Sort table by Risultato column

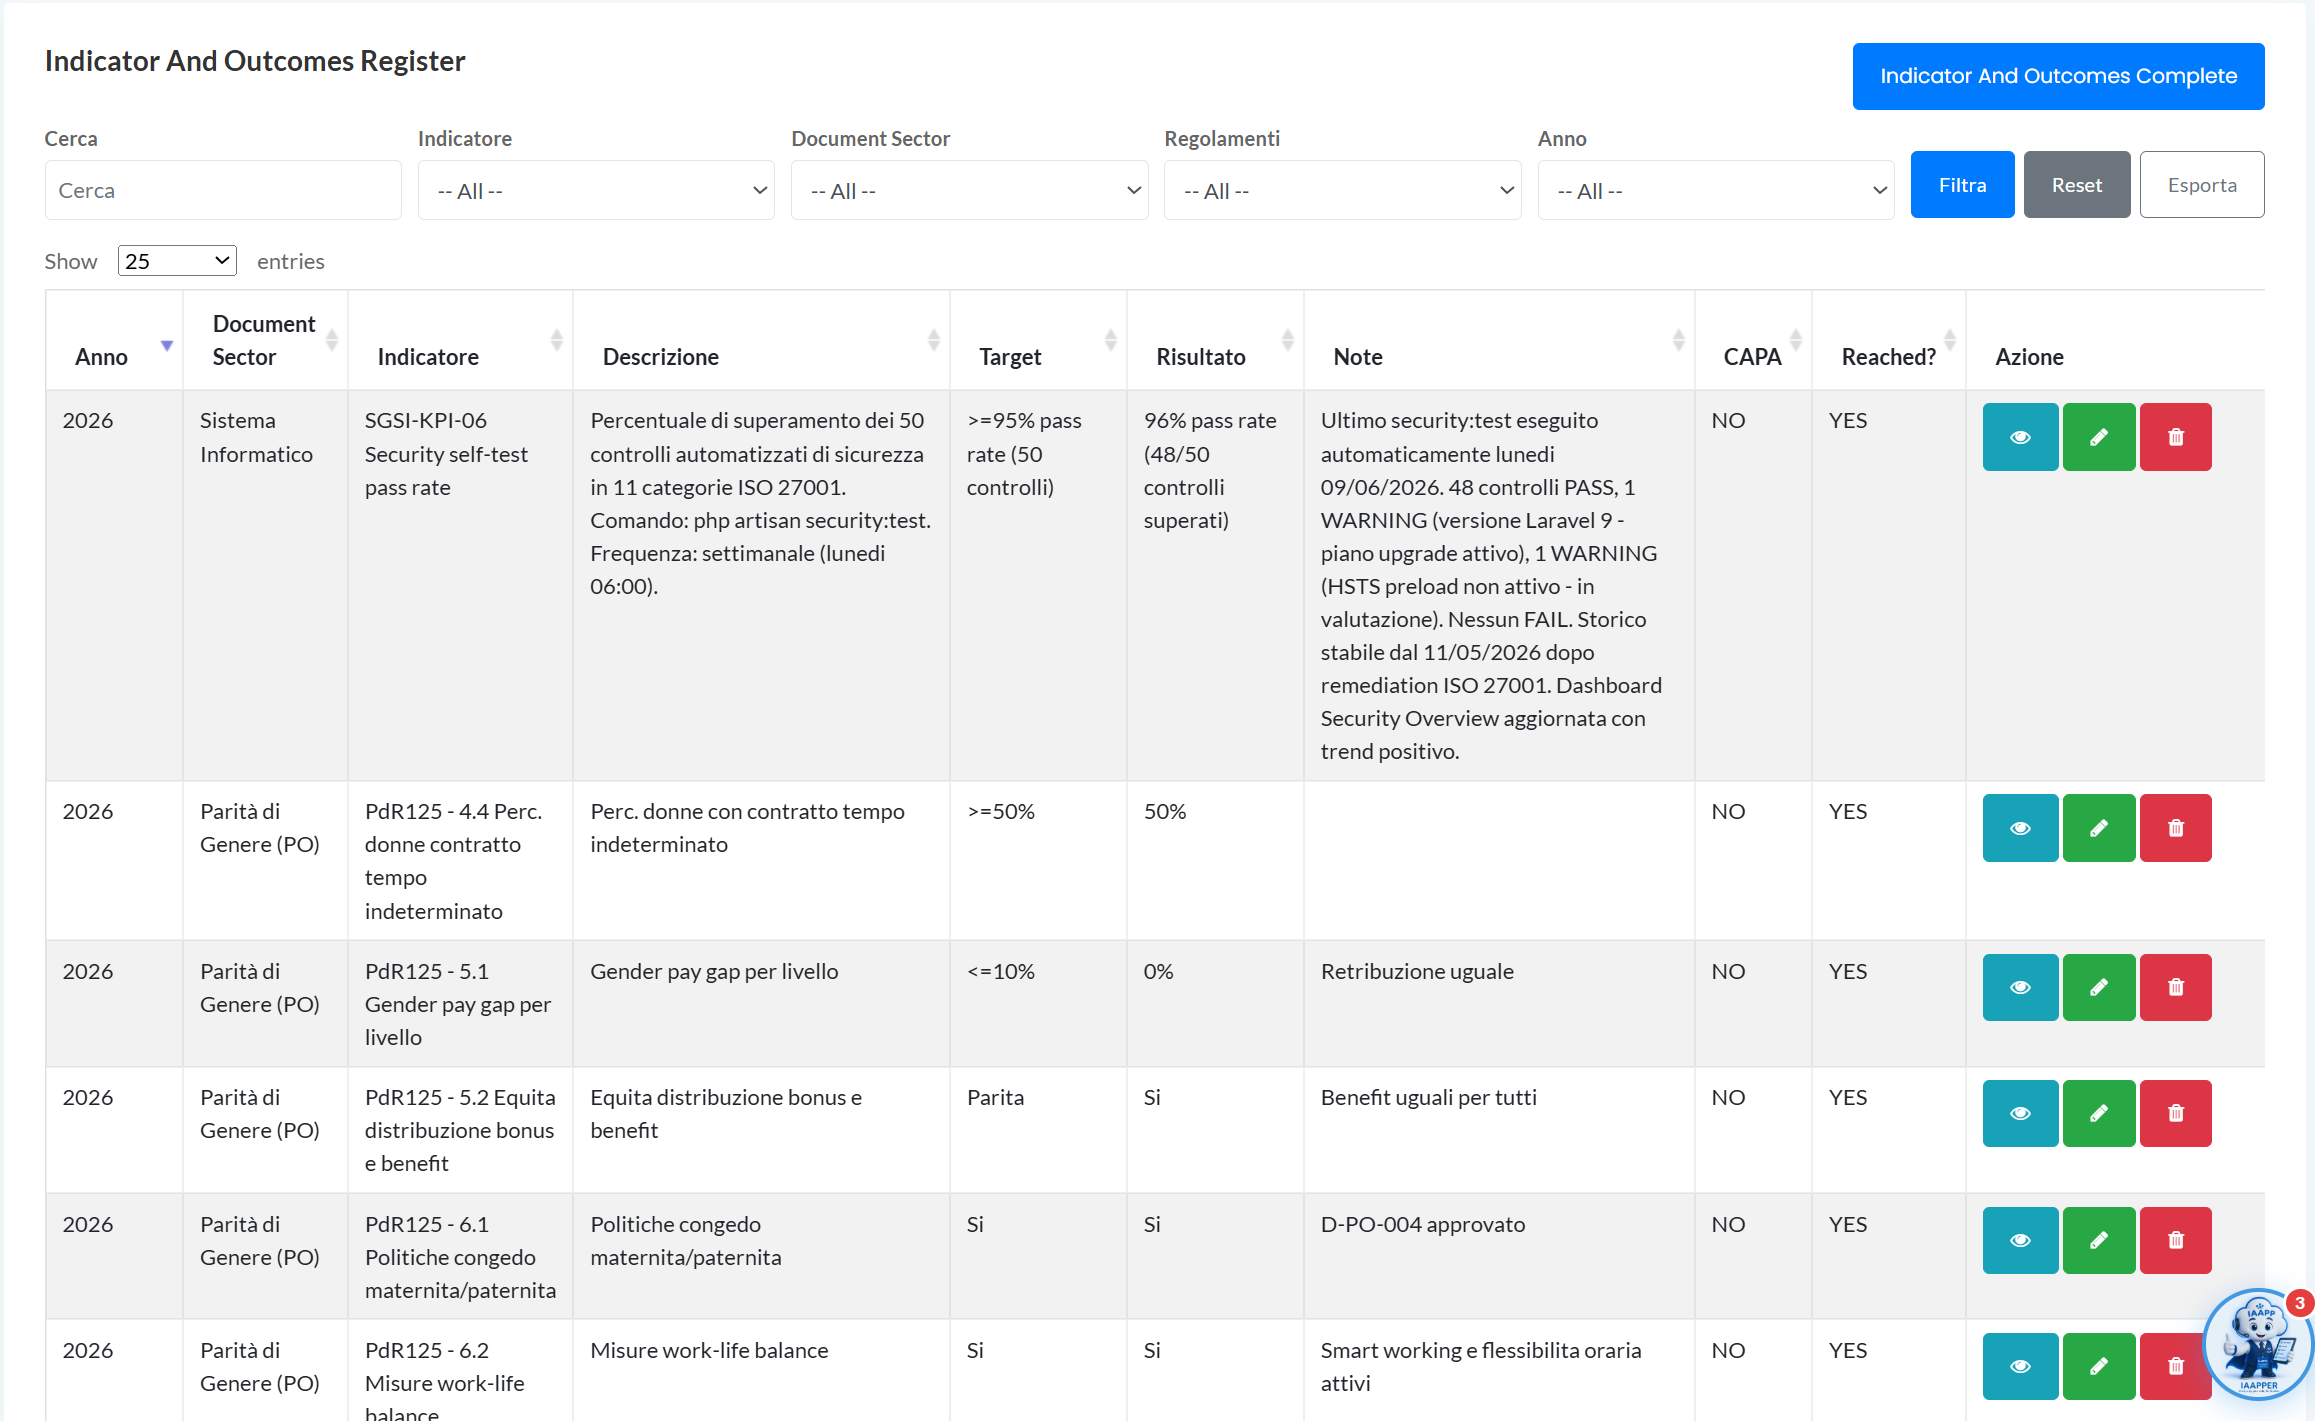point(1215,341)
